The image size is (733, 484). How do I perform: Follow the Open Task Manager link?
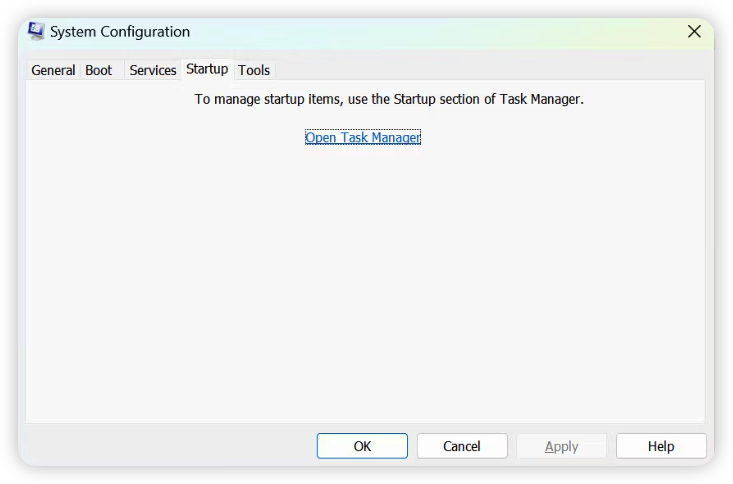point(363,137)
